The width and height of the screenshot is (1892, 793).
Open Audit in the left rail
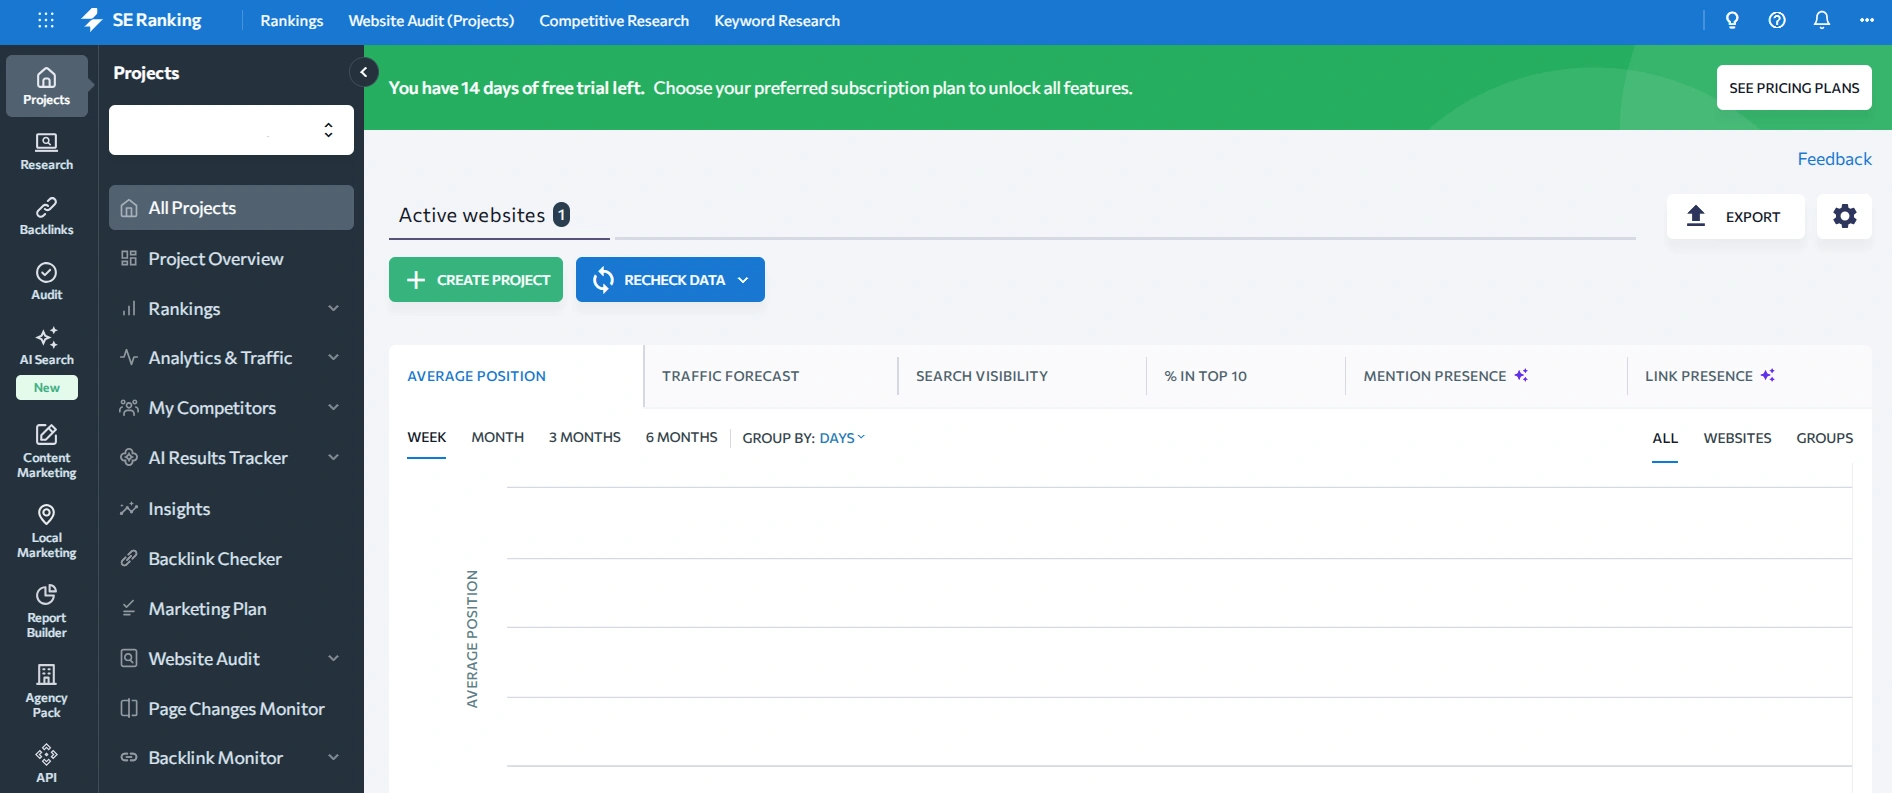click(x=47, y=281)
